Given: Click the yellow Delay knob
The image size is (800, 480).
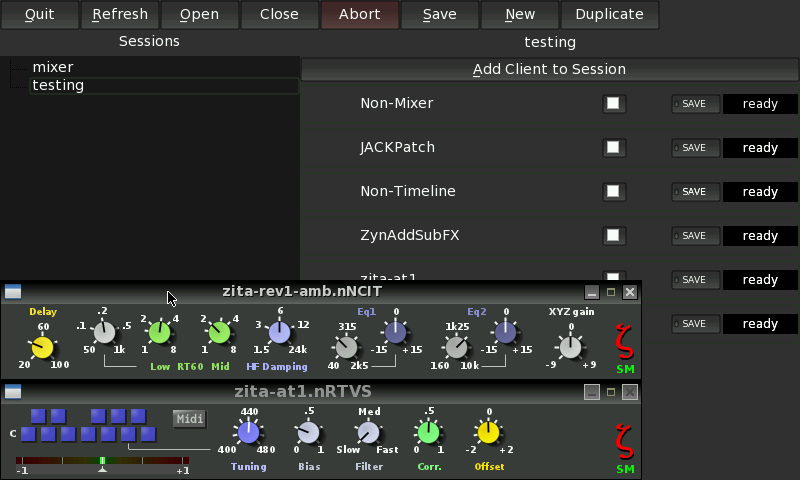Looking at the screenshot, I should click(x=42, y=347).
